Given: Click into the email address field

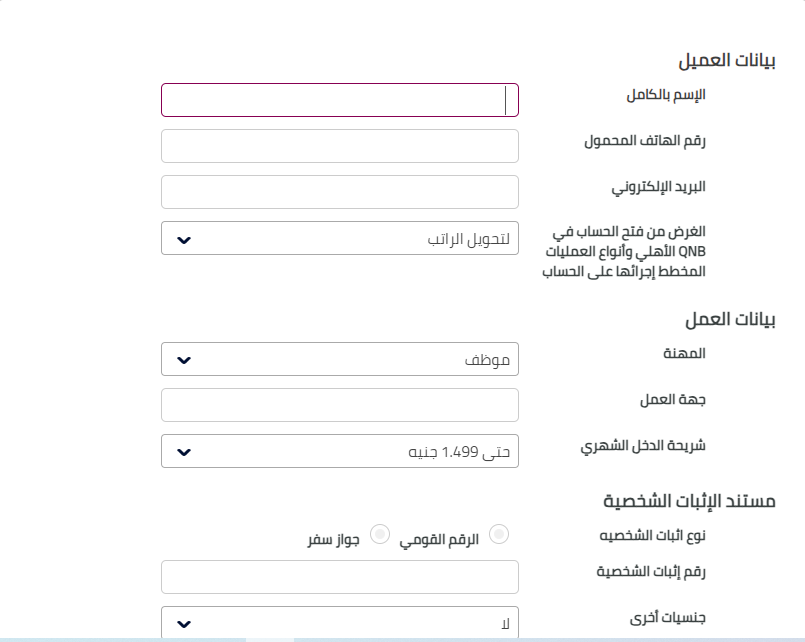Looking at the screenshot, I should 340,191.
